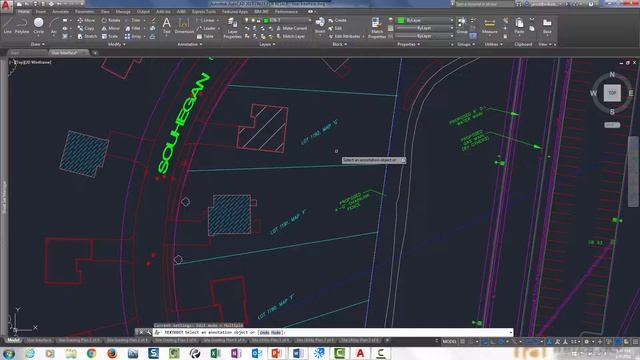Image resolution: width=640 pixels, height=360 pixels.
Task: Select the Arc tool
Action: coord(53,25)
